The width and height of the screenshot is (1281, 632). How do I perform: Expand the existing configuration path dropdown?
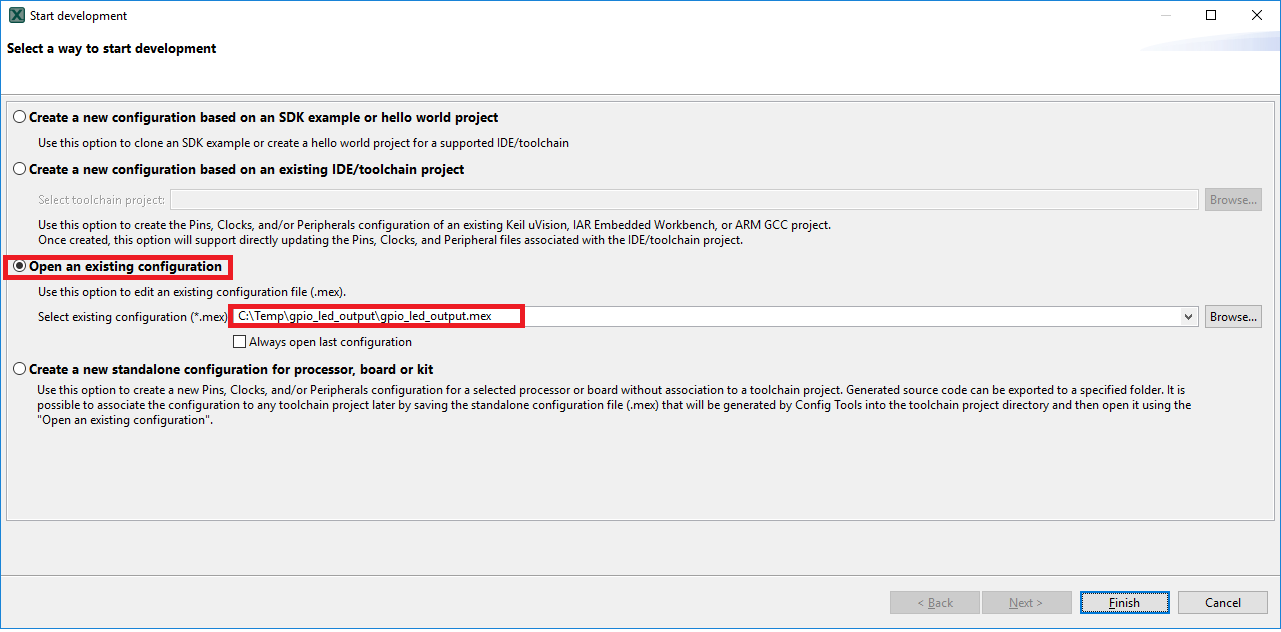1188,317
